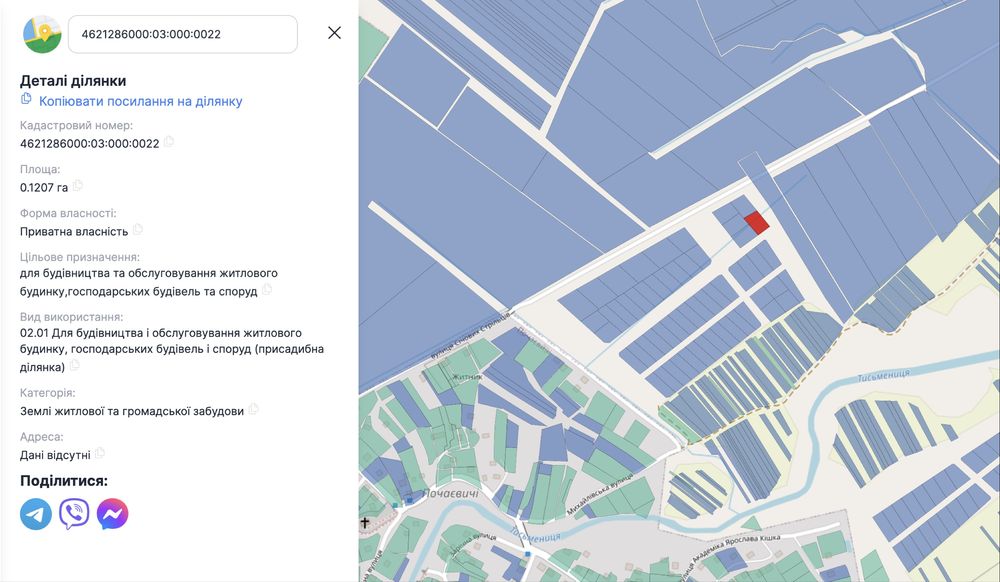
Task: Copy the 'Вид використання' usage text
Action: (x=75, y=365)
